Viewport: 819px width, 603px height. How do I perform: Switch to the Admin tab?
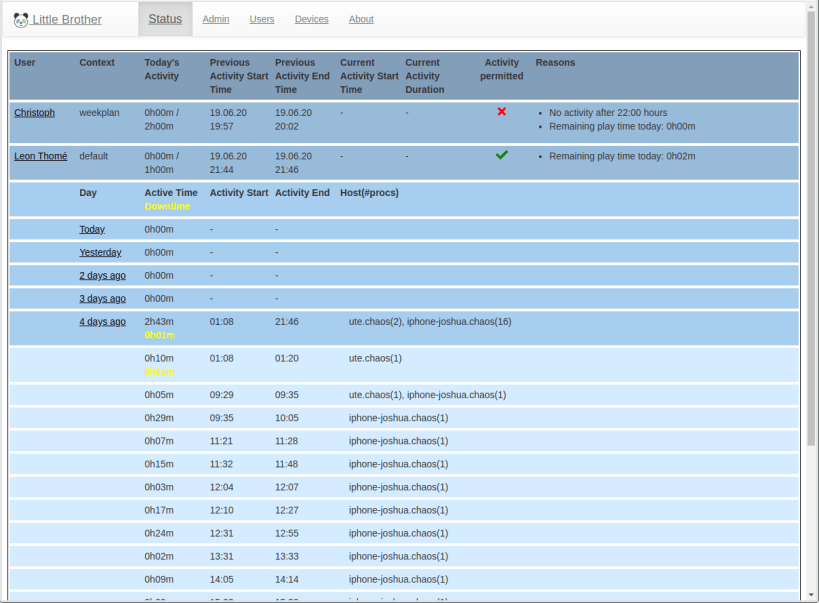tap(216, 19)
